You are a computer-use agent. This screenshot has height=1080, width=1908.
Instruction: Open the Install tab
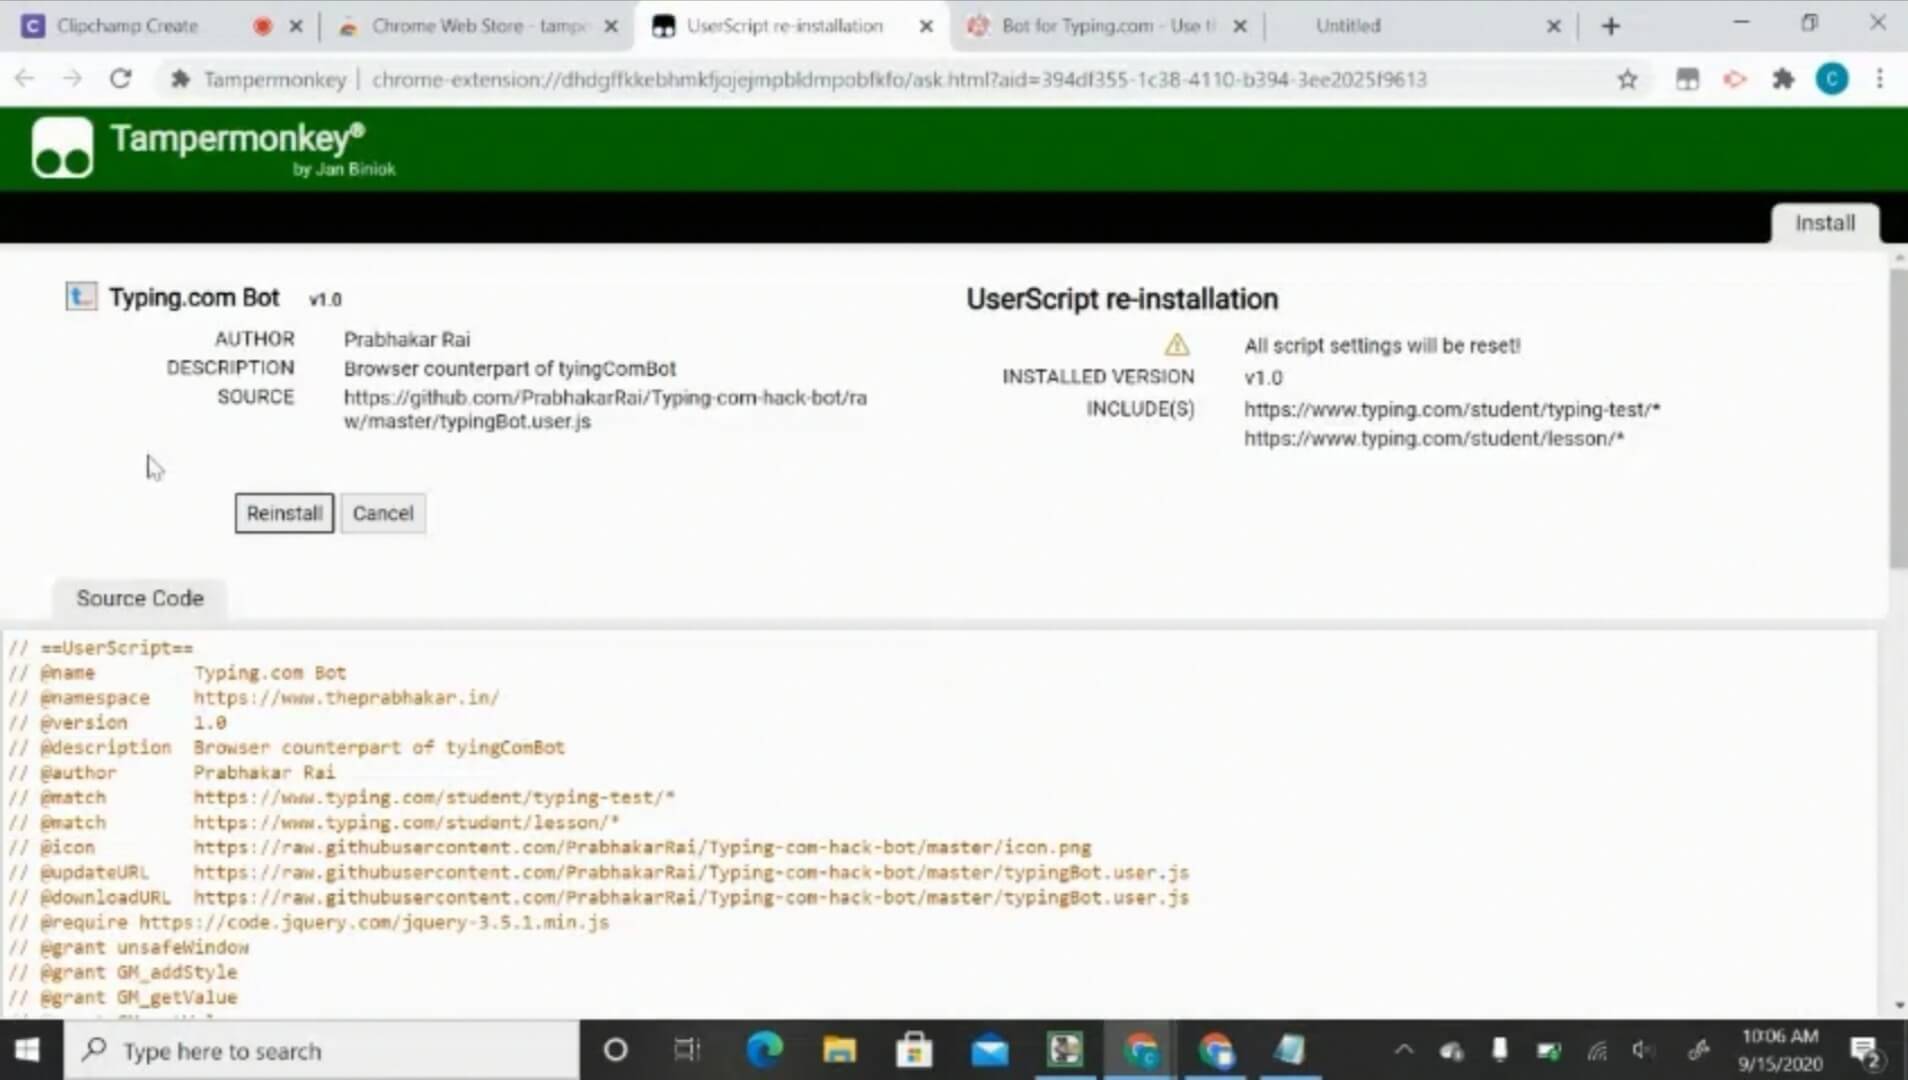[x=1825, y=223]
